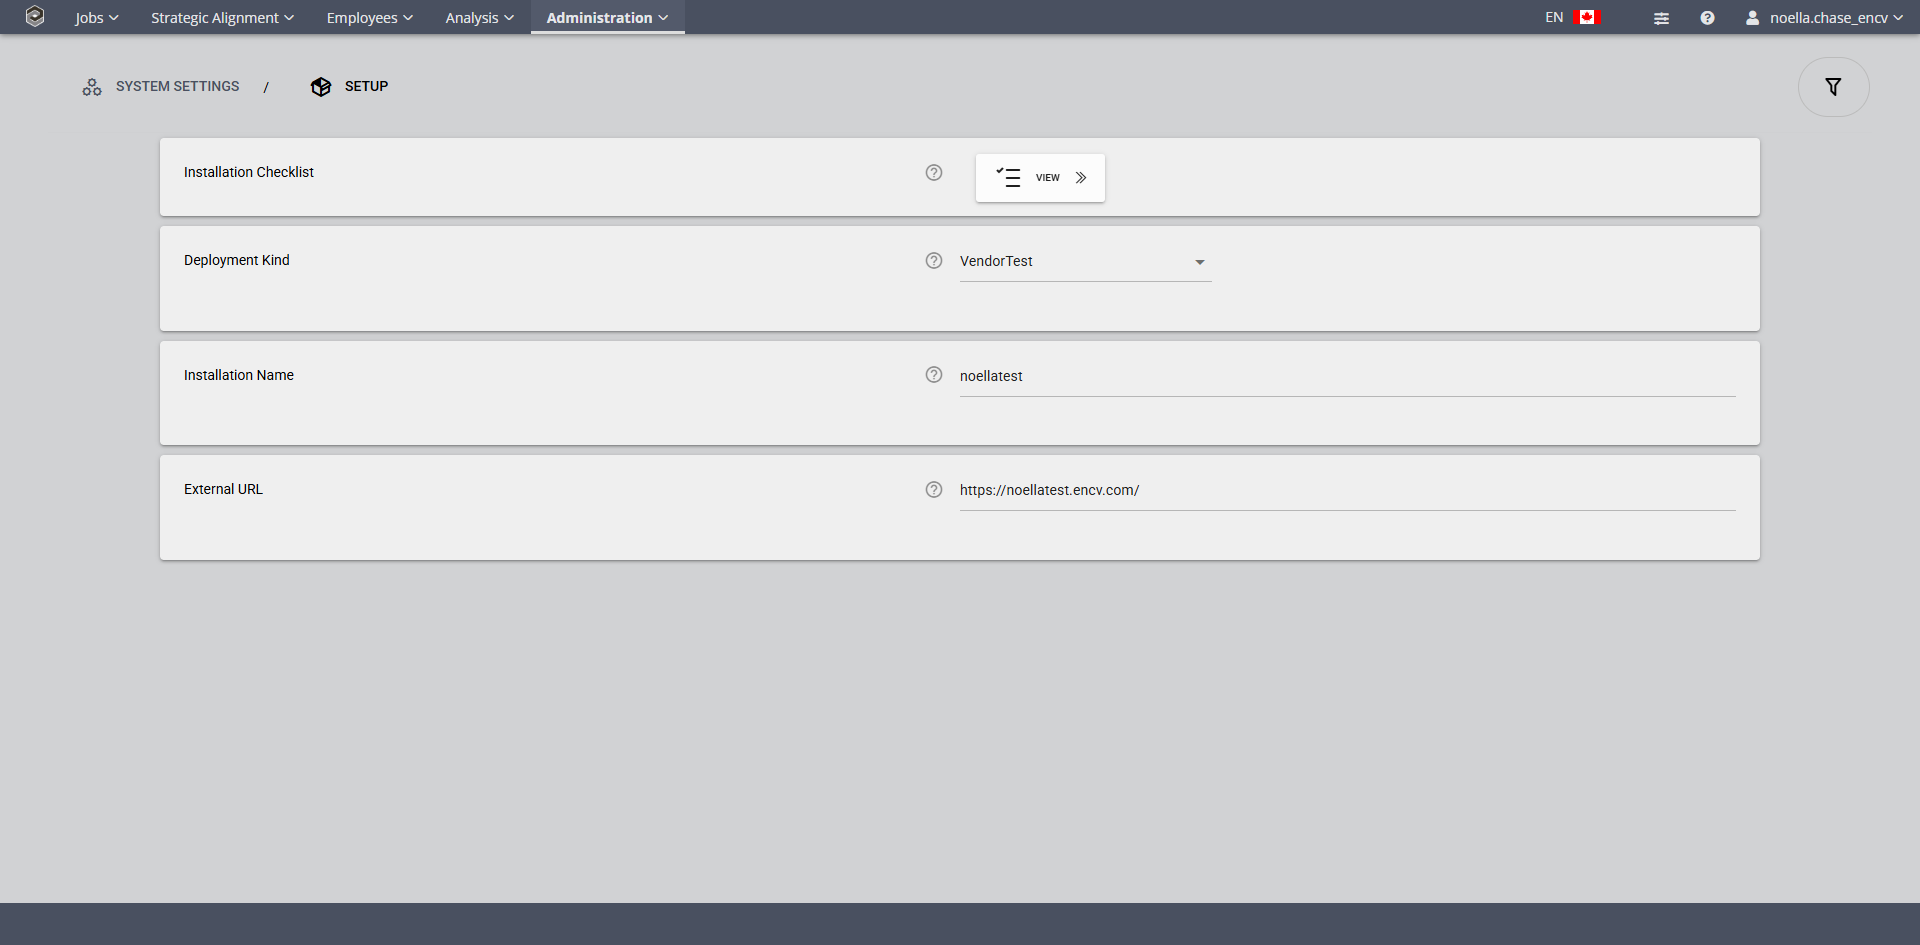Click the help icon beside Deployment Kind
The width and height of the screenshot is (1920, 945).
(x=933, y=260)
